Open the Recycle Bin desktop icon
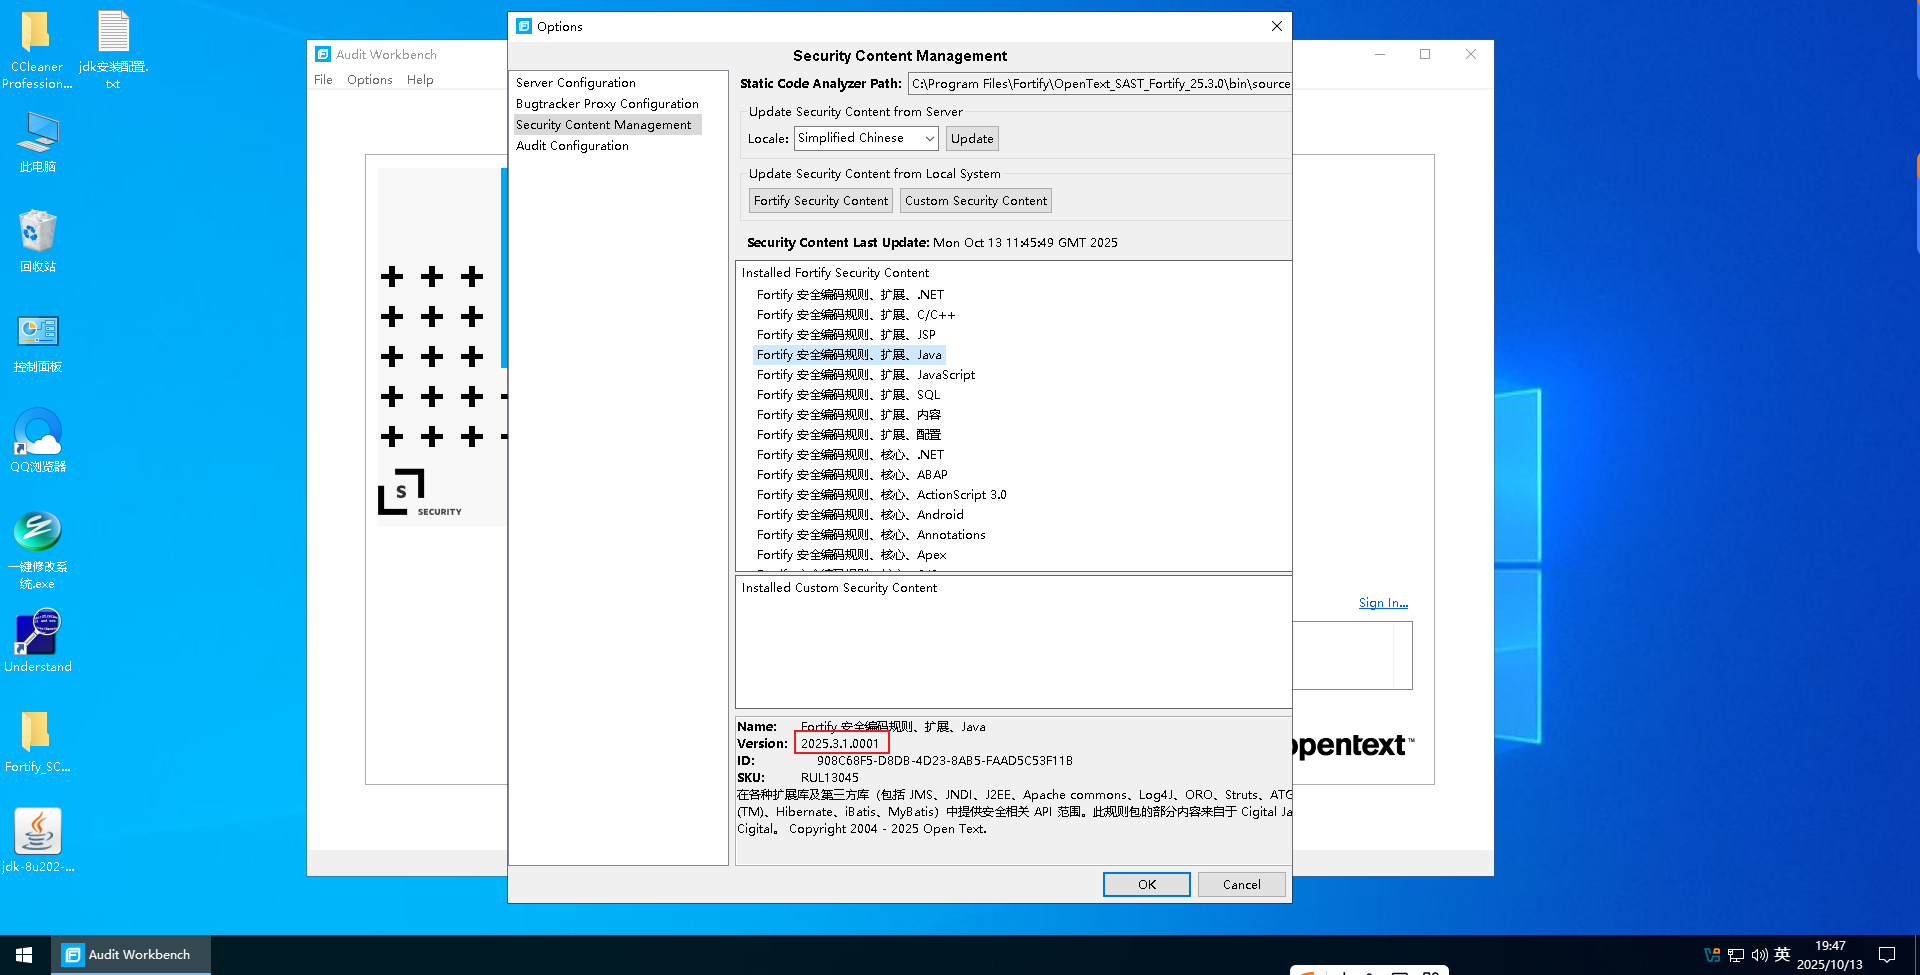 [37, 233]
